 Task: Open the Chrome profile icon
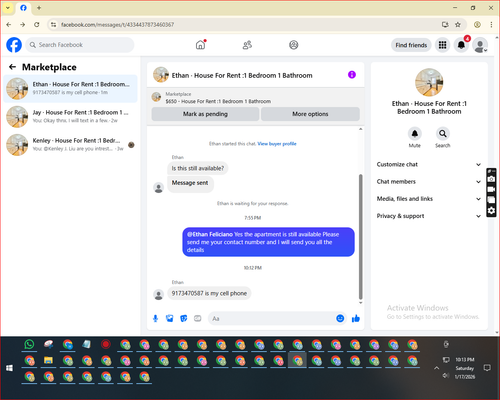(477, 25)
